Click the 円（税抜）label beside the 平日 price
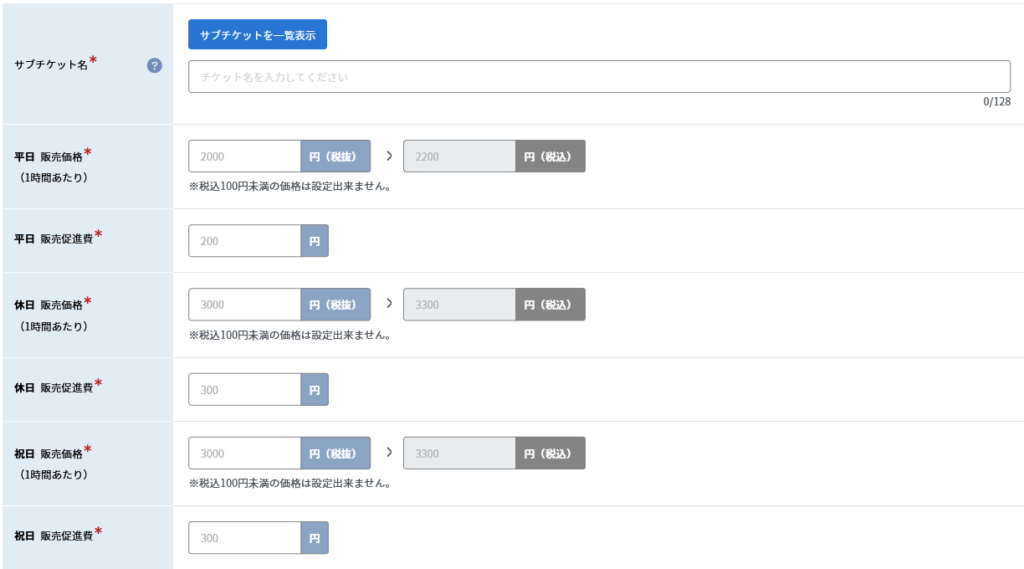 [336, 156]
